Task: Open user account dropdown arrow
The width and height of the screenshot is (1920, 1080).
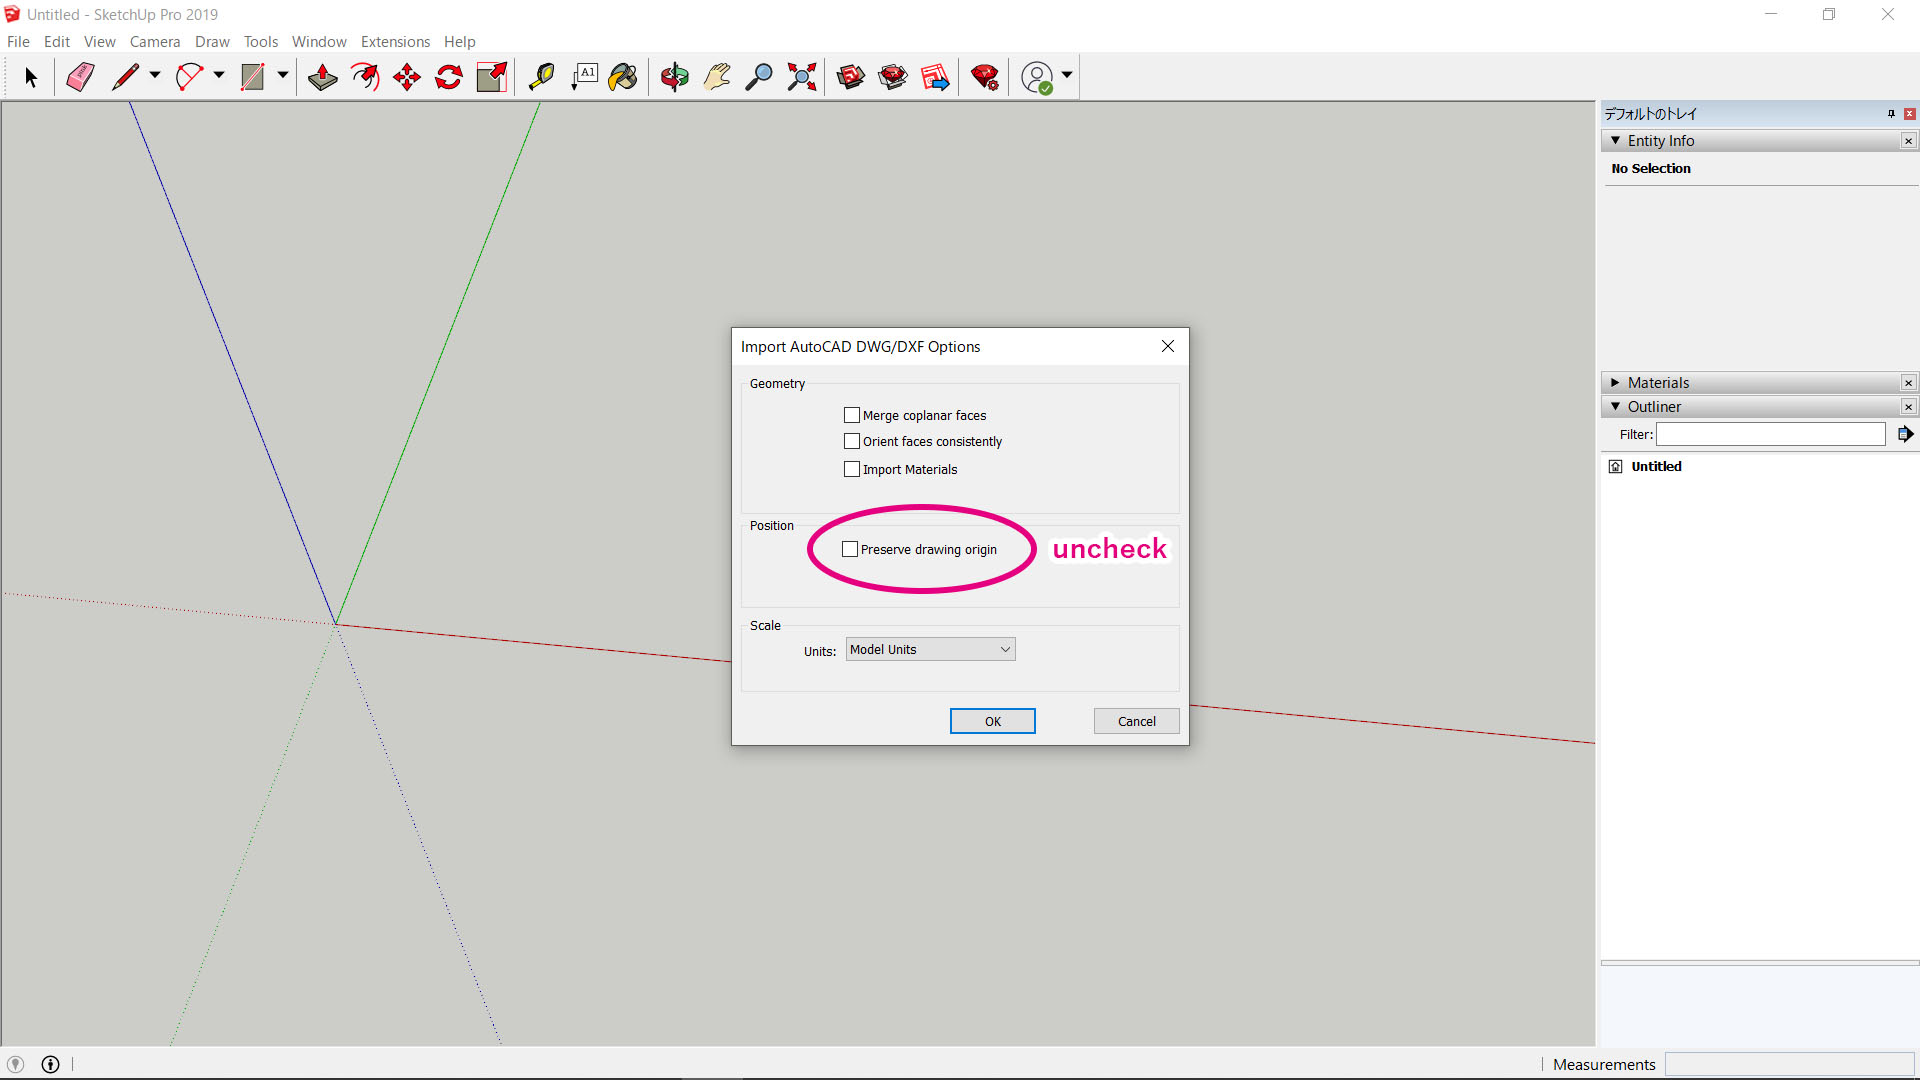Action: (x=1067, y=75)
